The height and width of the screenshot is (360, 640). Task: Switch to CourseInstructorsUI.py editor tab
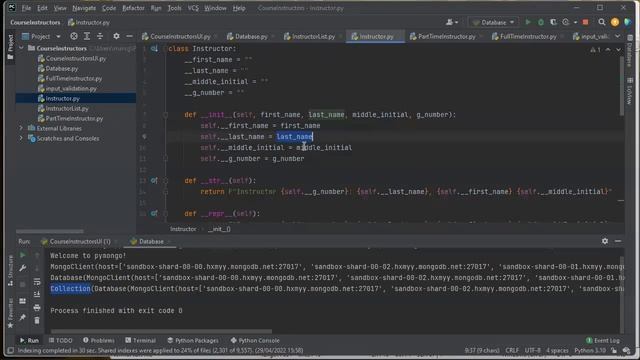[180, 36]
